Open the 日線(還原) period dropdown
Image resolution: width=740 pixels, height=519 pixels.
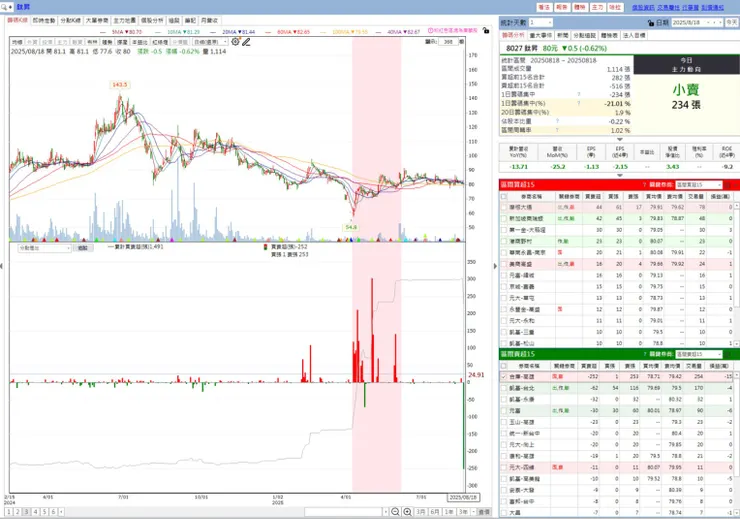tap(210, 42)
